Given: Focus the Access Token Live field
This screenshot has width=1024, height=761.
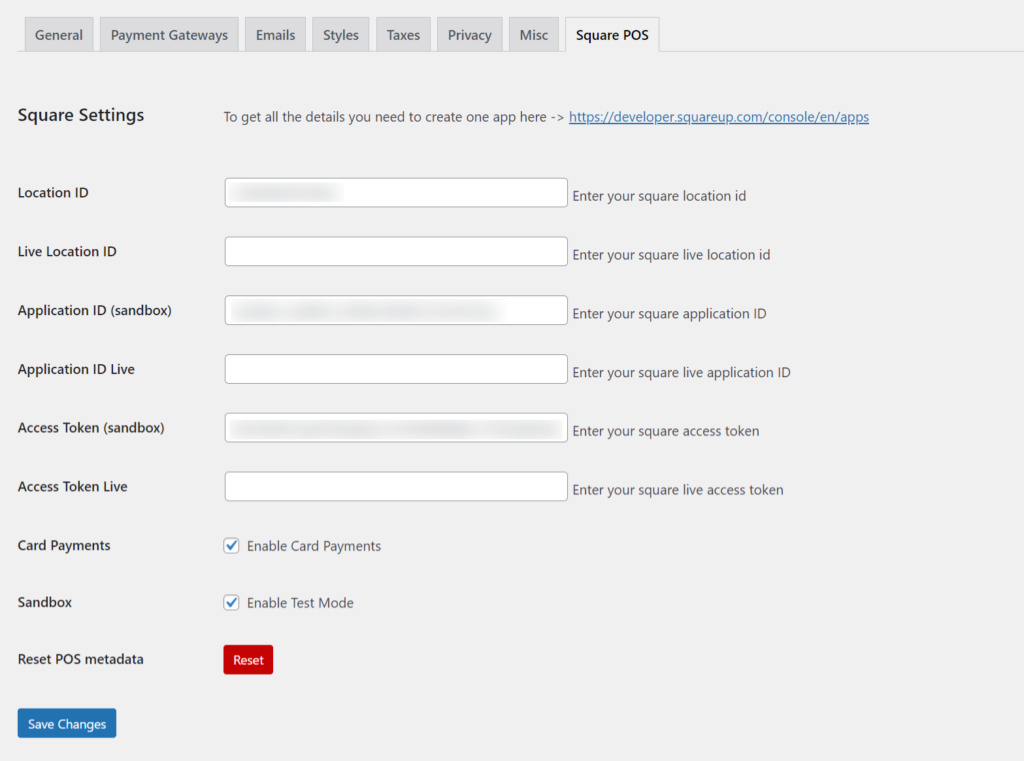Looking at the screenshot, I should pyautogui.click(x=396, y=487).
